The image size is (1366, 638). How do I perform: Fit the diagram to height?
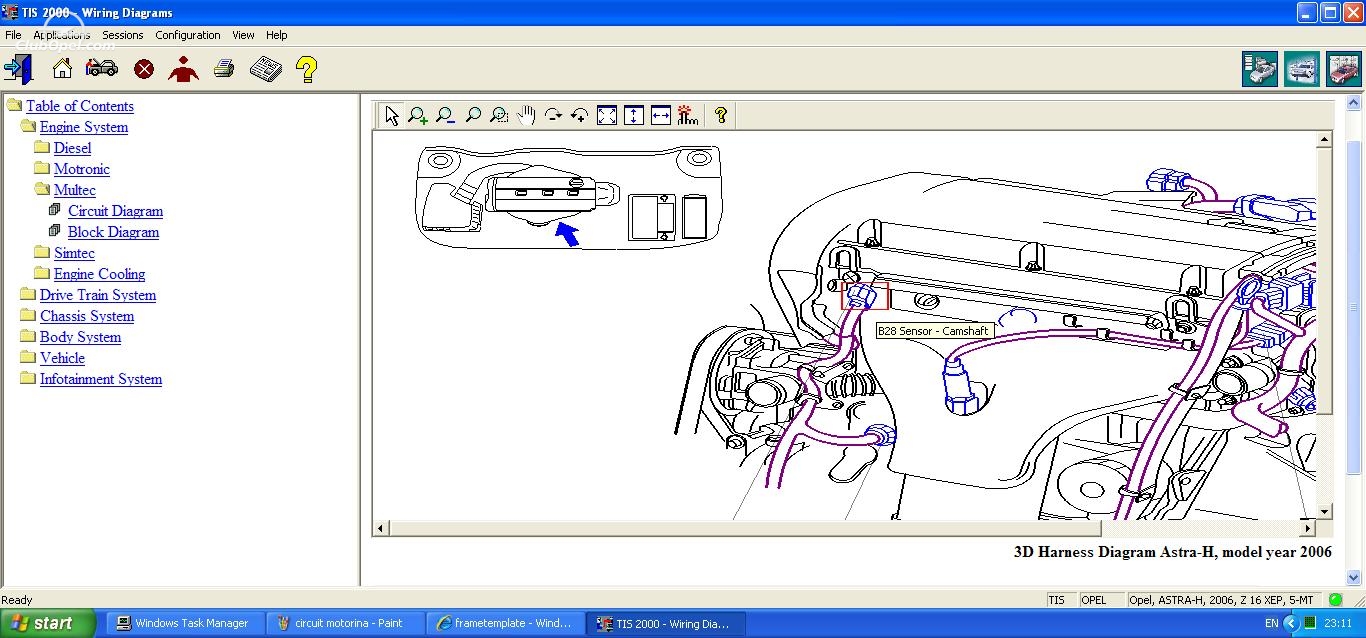pos(633,115)
